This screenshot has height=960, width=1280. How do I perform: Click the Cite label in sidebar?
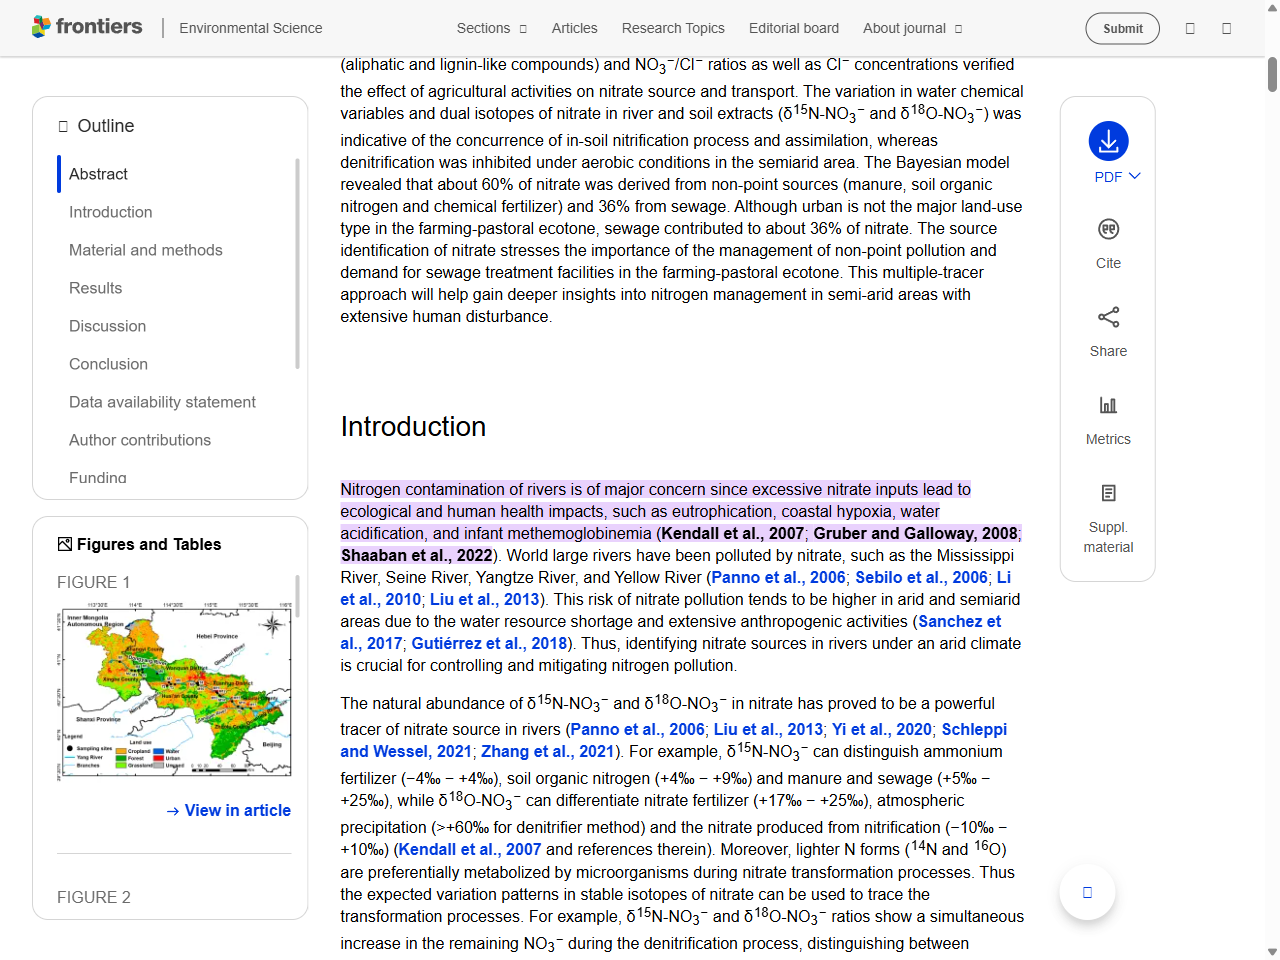(x=1108, y=263)
